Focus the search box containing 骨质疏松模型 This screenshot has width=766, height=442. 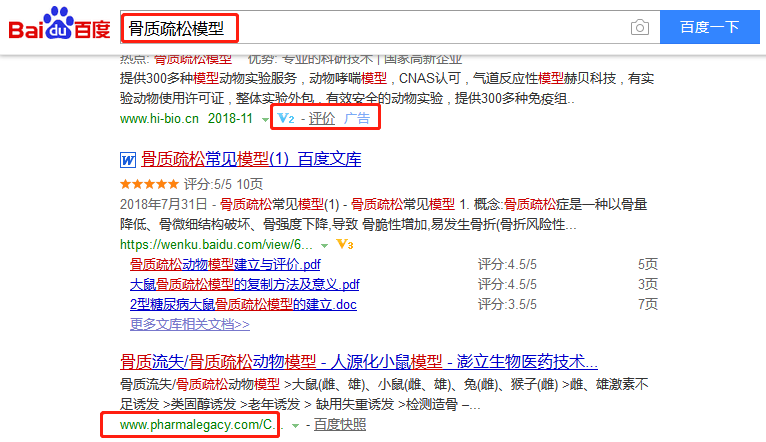(x=390, y=27)
